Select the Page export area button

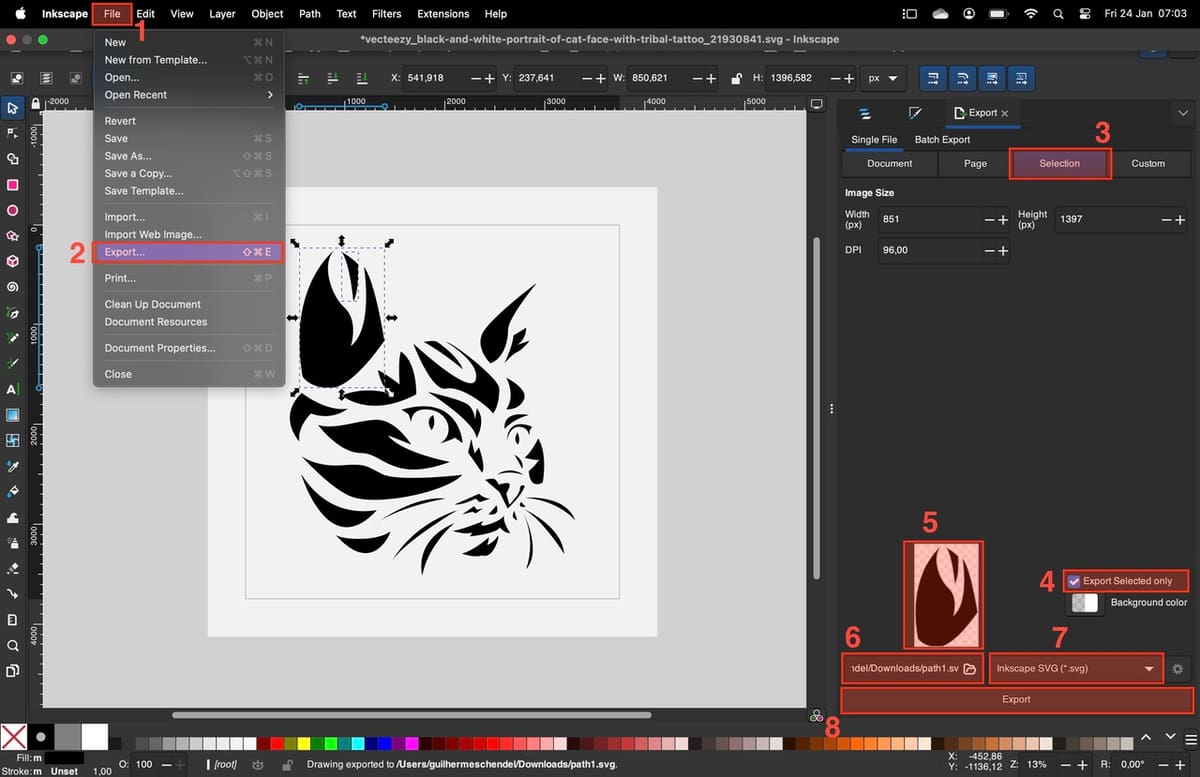(975, 163)
